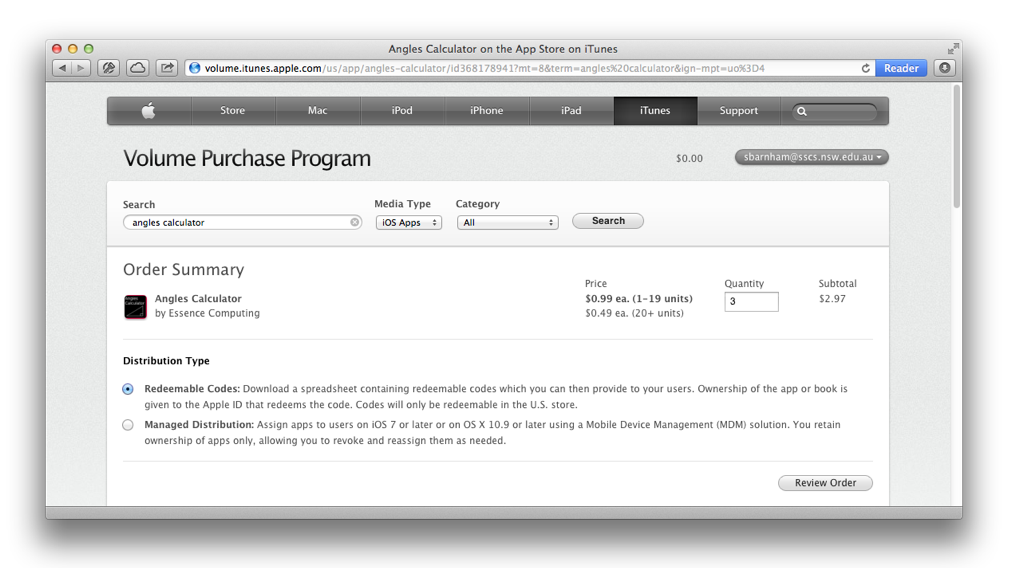Select the Managed Distribution radio button
This screenshot has height=568, width=1012.
point(128,425)
